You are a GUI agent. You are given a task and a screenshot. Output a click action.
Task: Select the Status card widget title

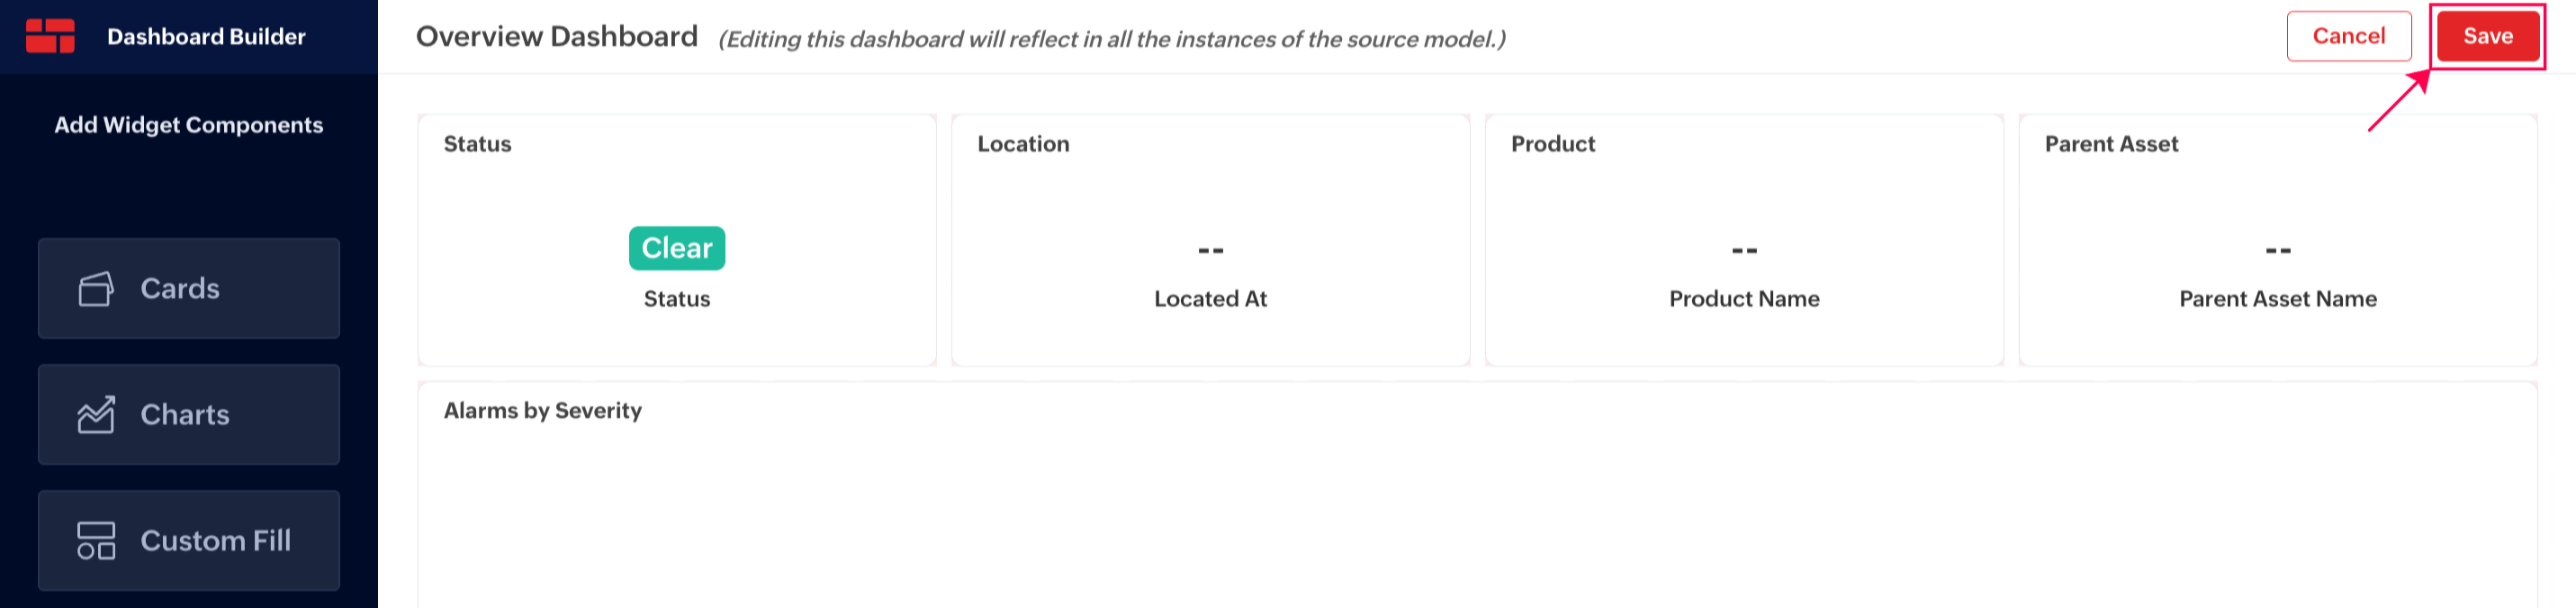pos(477,144)
